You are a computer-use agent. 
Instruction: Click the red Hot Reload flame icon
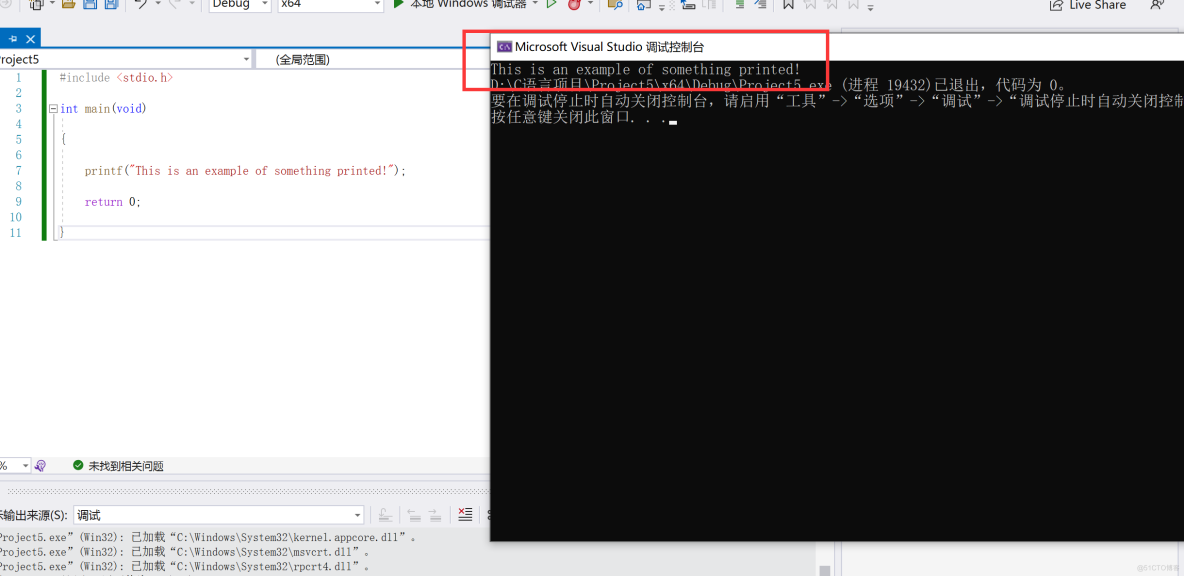pos(574,5)
